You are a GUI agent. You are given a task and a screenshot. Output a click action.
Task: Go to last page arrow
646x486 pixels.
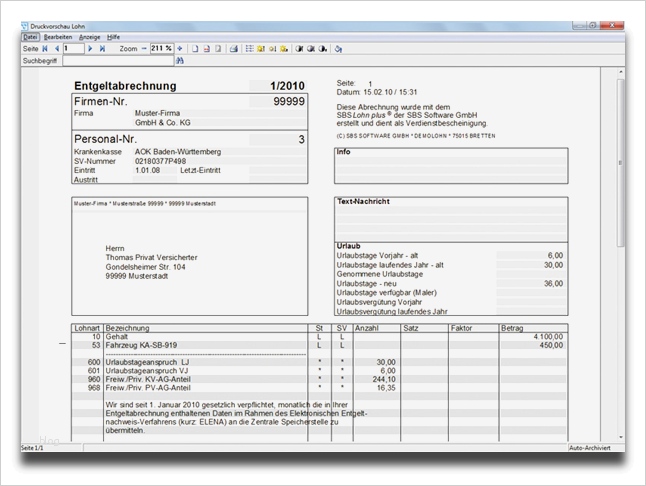(102, 49)
